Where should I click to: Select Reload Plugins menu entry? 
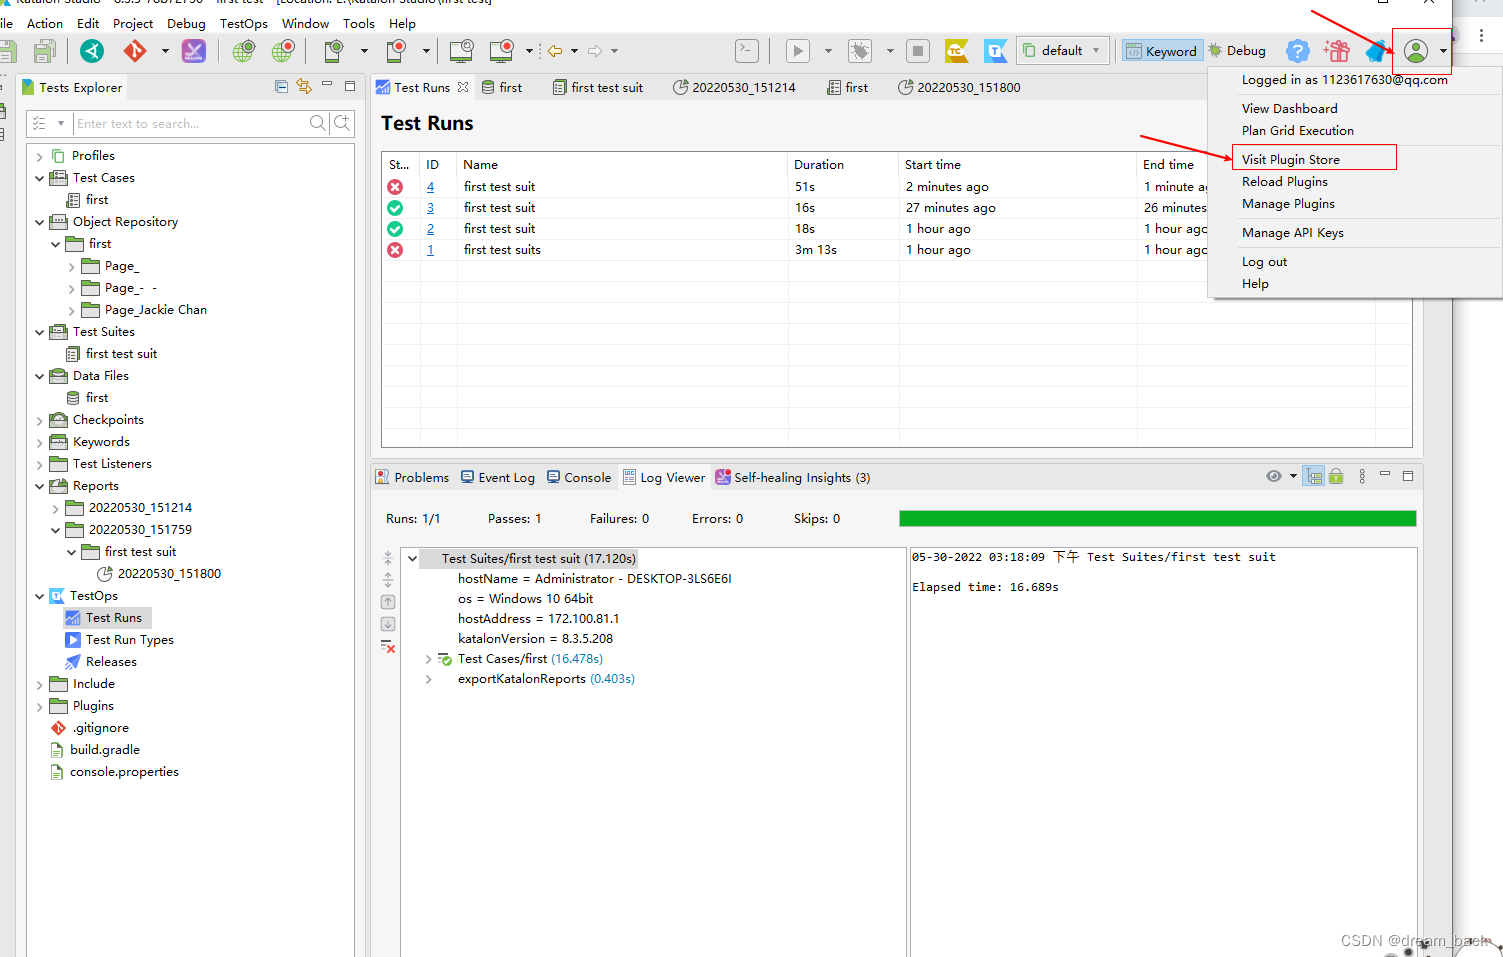[x=1285, y=182]
